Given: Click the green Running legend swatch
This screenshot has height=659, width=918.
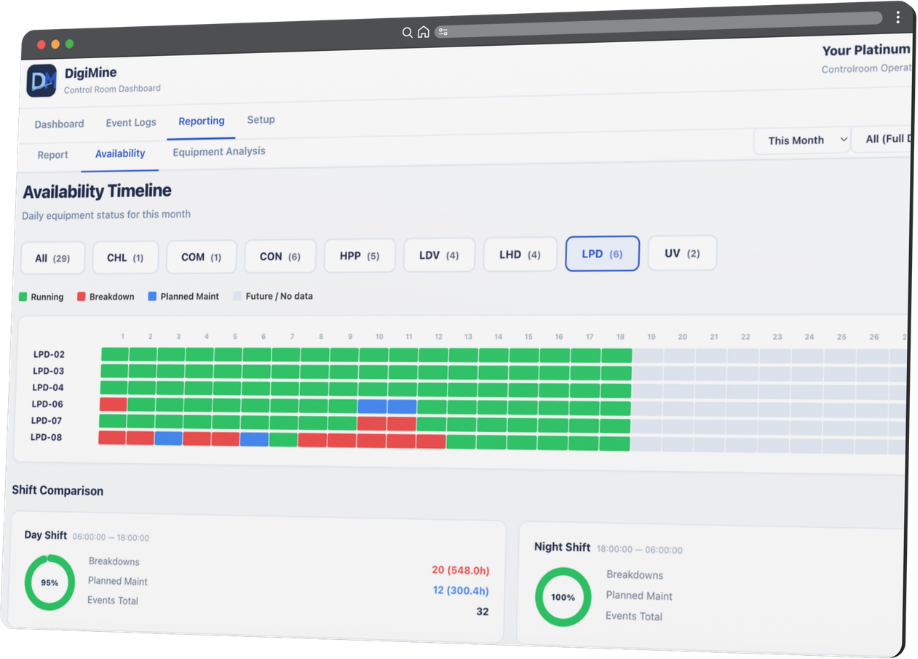Looking at the screenshot, I should pyautogui.click(x=24, y=297).
